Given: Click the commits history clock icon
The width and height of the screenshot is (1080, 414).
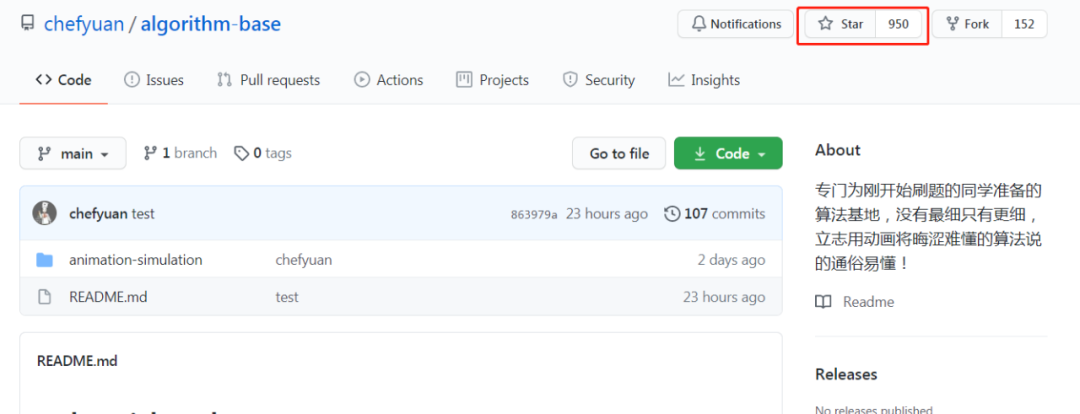Looking at the screenshot, I should (x=672, y=213).
